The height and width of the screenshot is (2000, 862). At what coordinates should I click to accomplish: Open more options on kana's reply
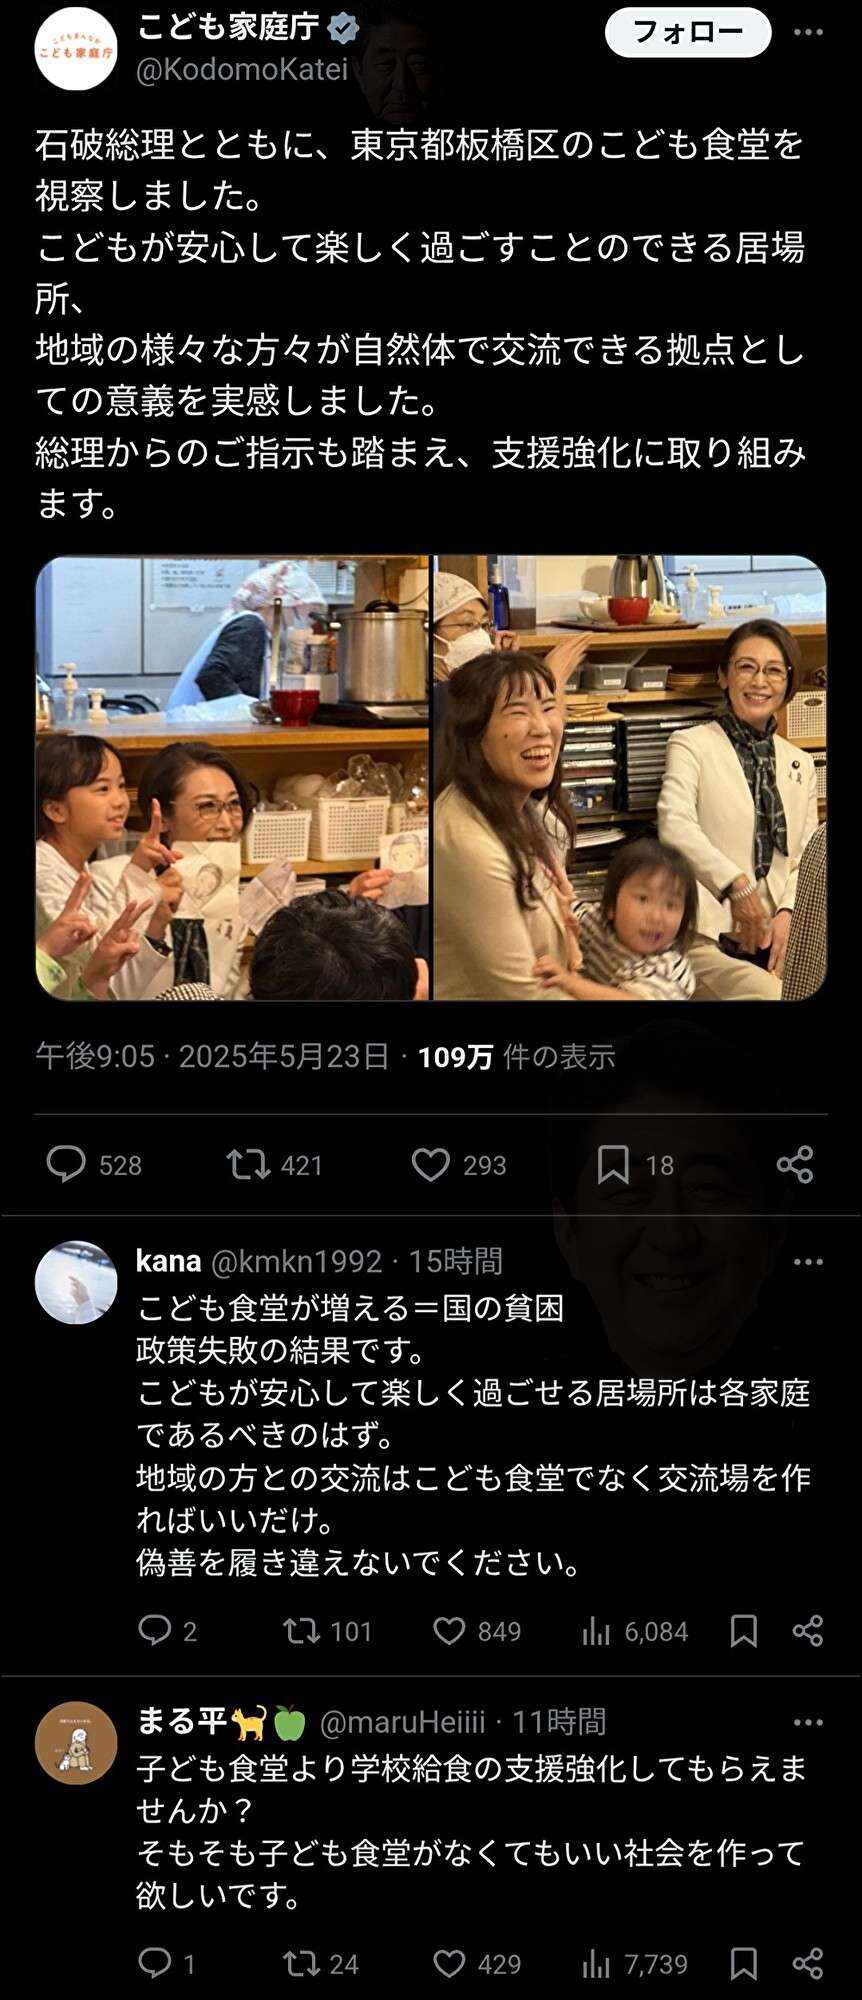coord(808,1262)
